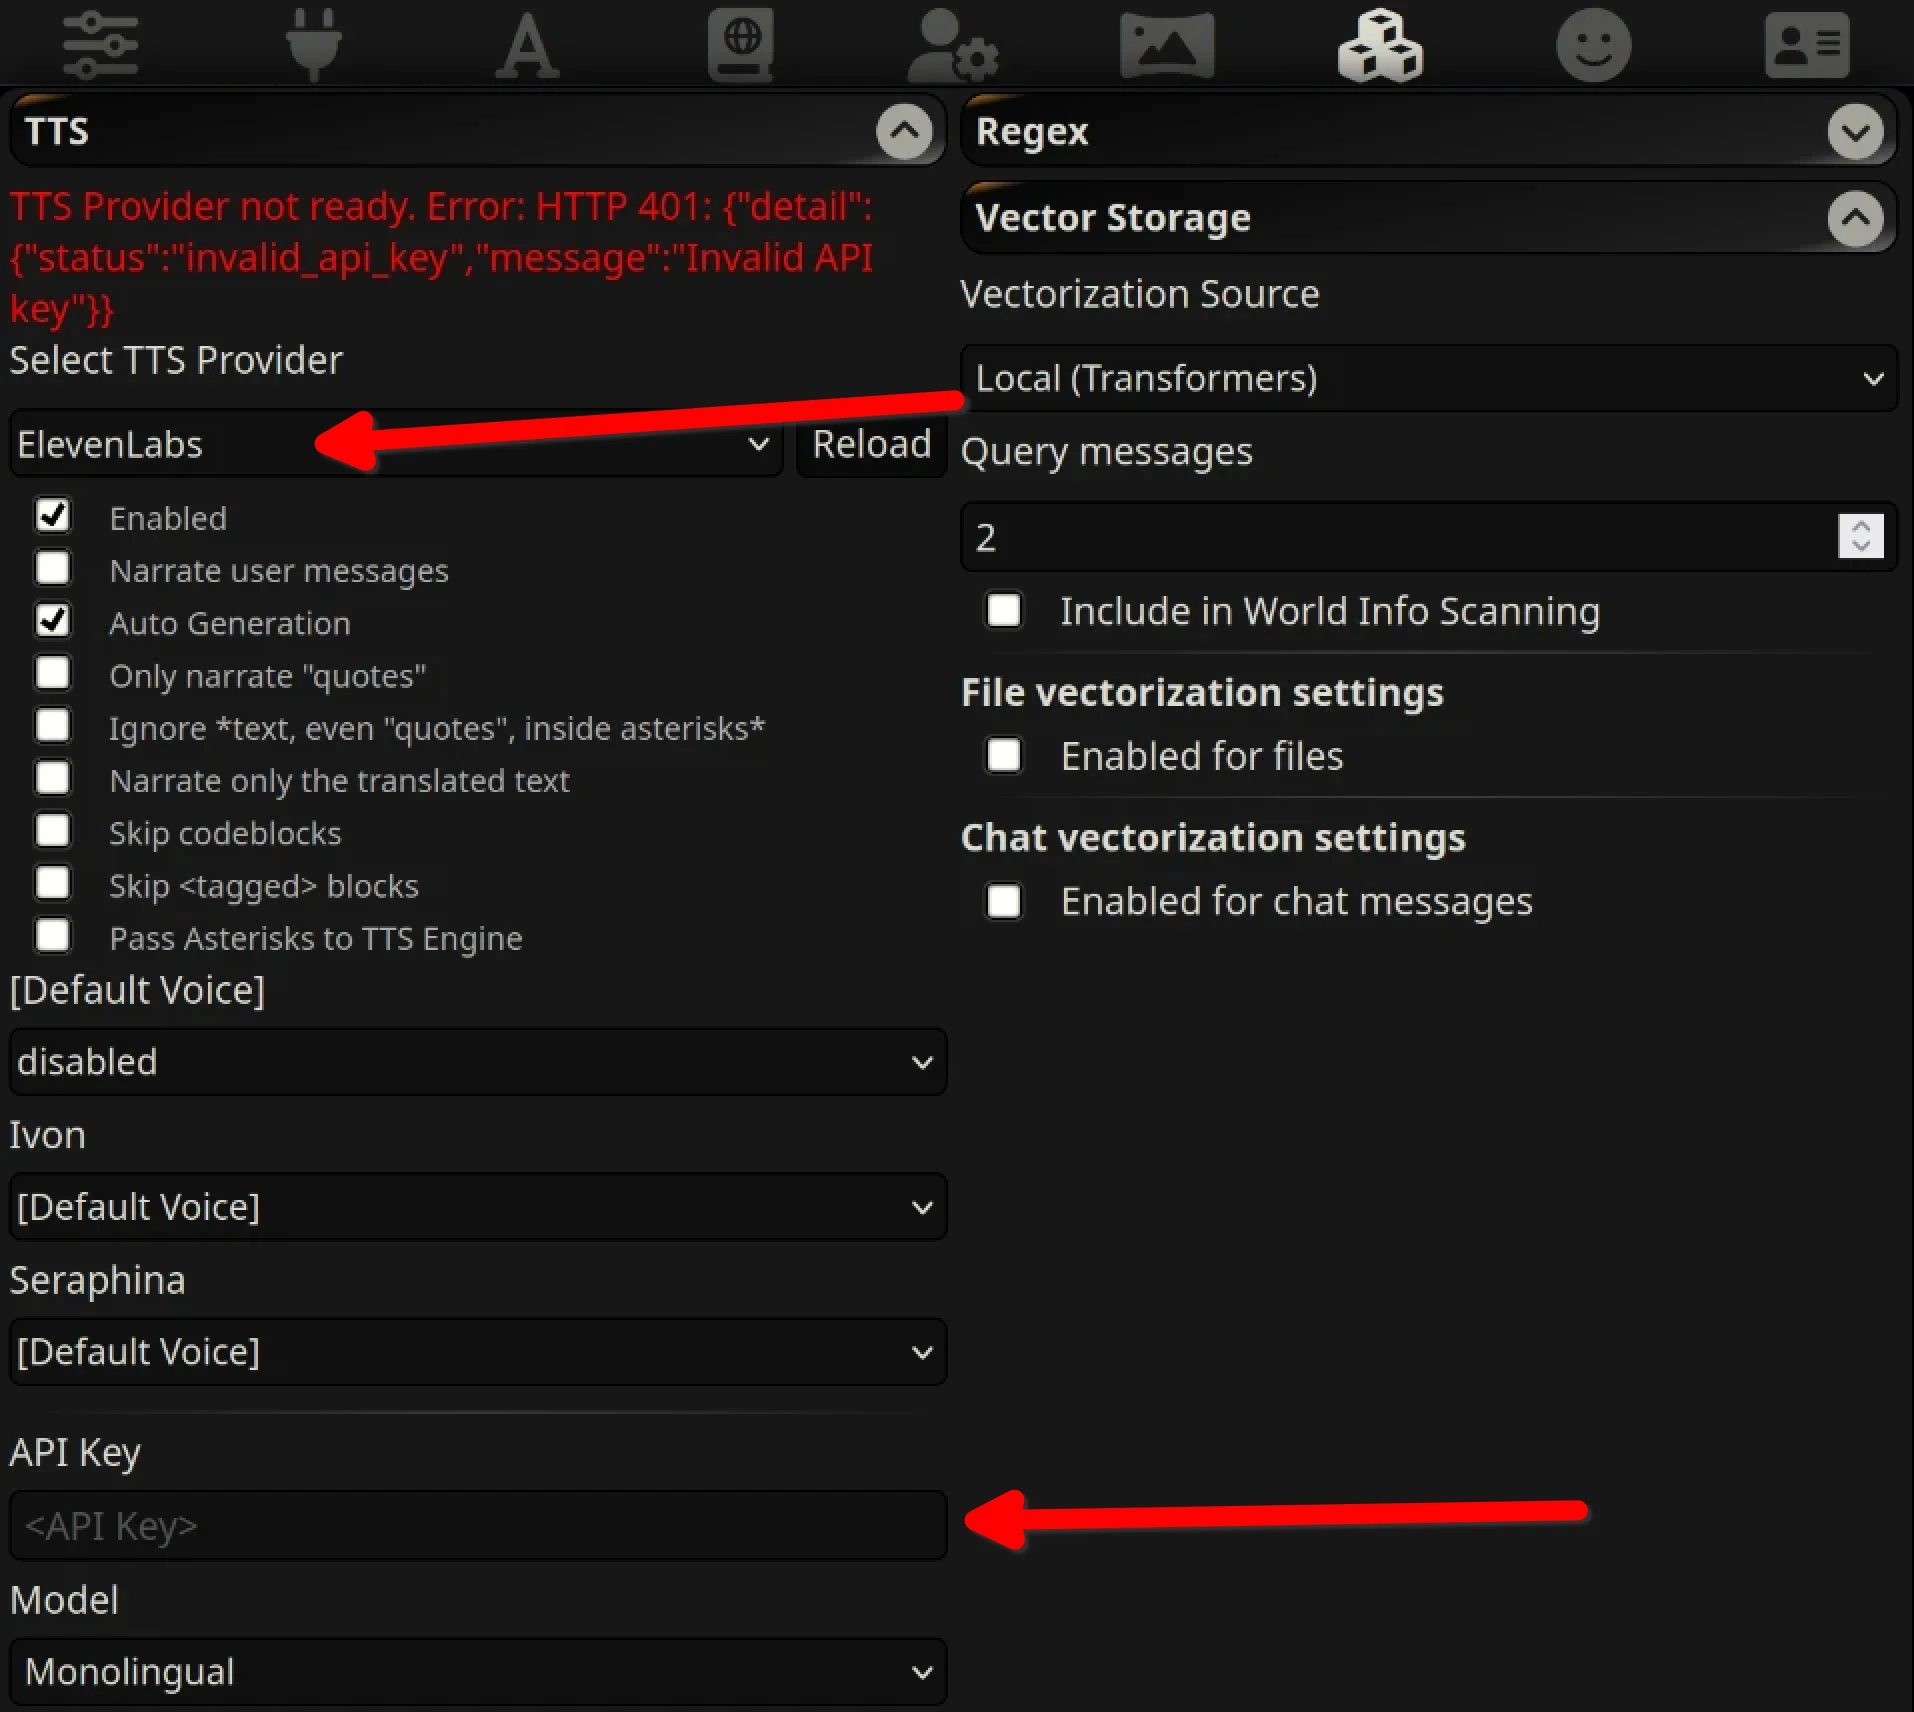Click the Reload TTS provider button
Screen dimensions: 1914x1712
click(x=871, y=444)
